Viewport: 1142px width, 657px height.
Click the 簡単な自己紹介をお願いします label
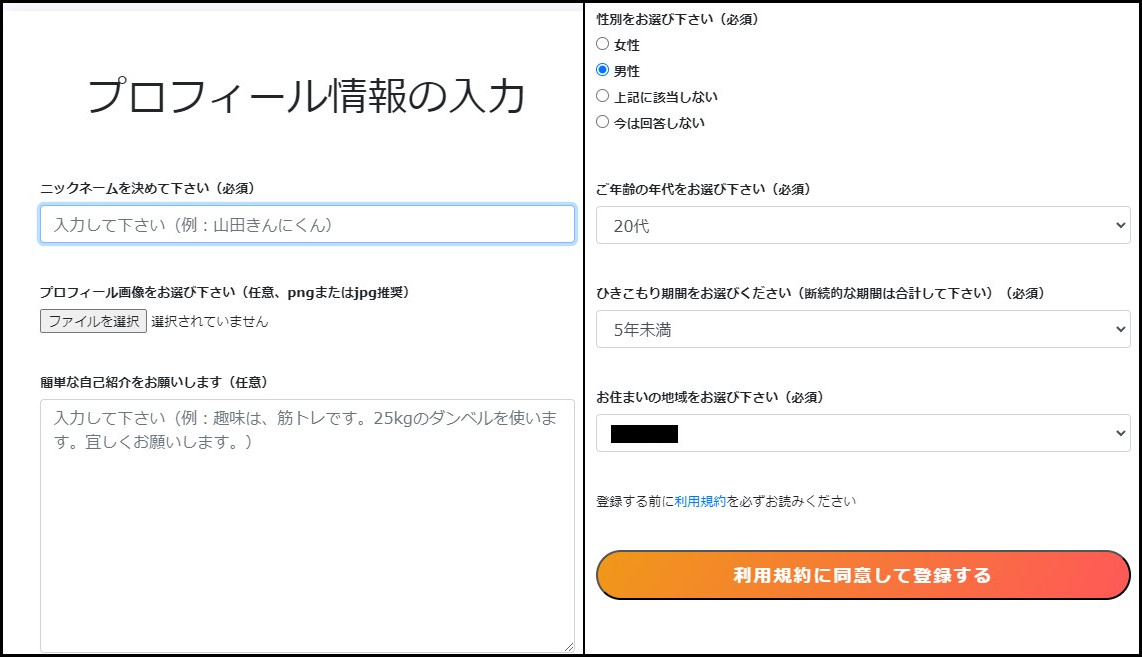point(154,382)
